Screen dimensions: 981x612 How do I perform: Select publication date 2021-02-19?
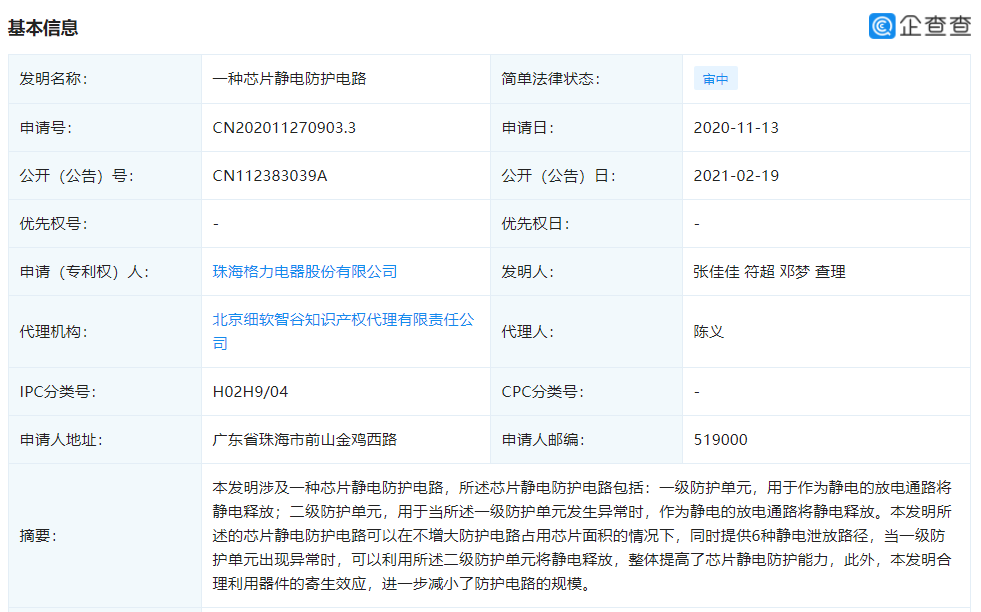coord(736,176)
